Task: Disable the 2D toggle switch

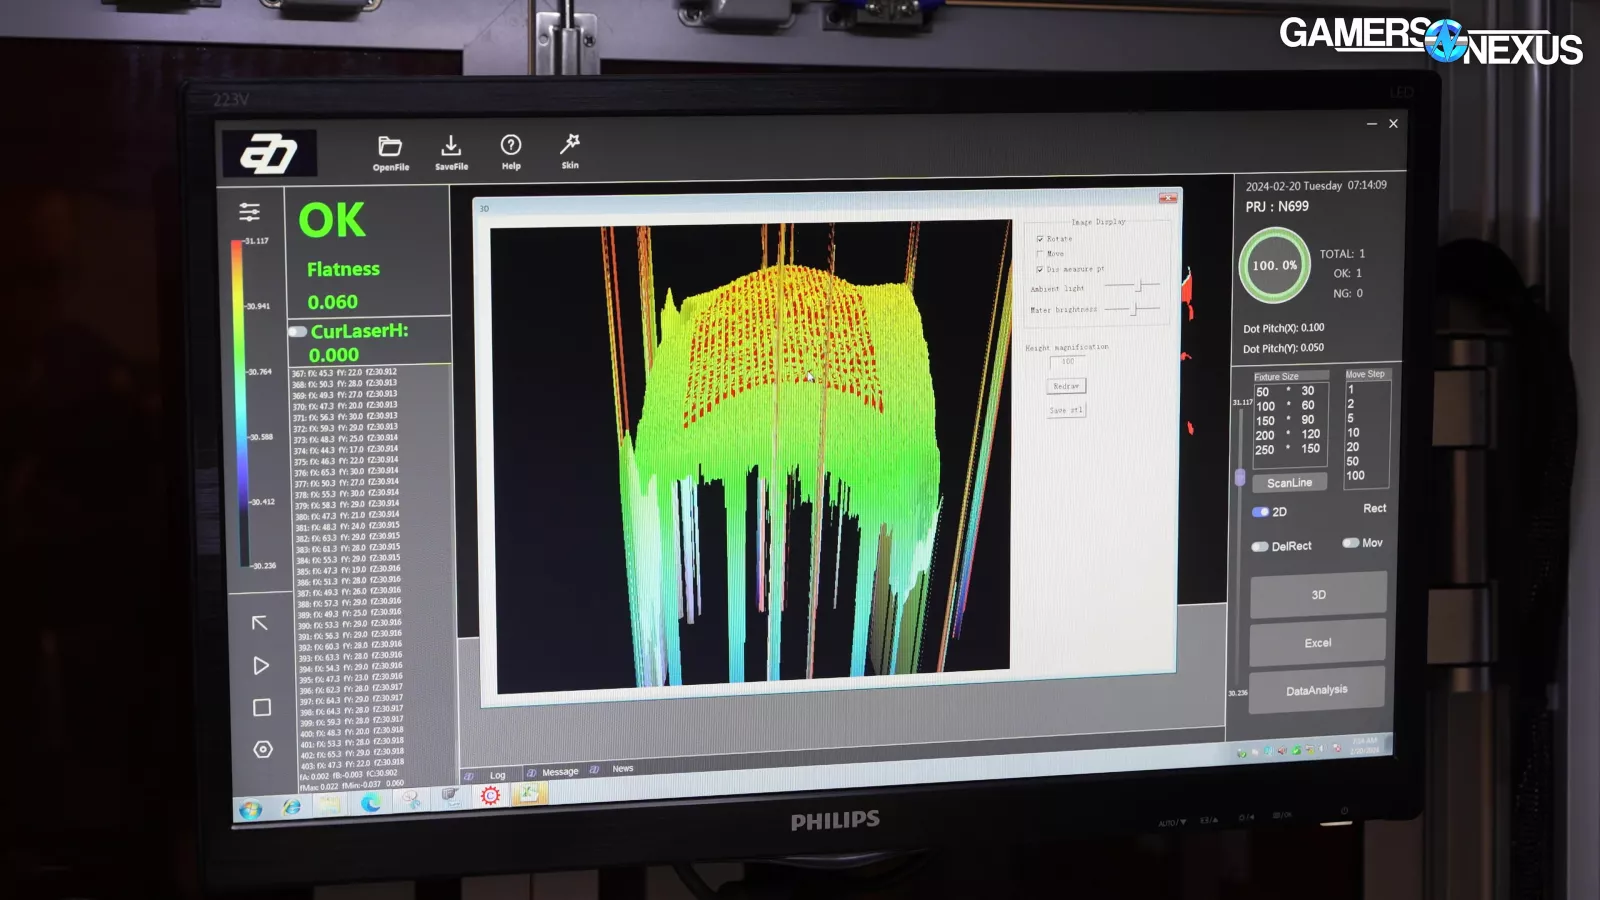Action: coord(1260,512)
